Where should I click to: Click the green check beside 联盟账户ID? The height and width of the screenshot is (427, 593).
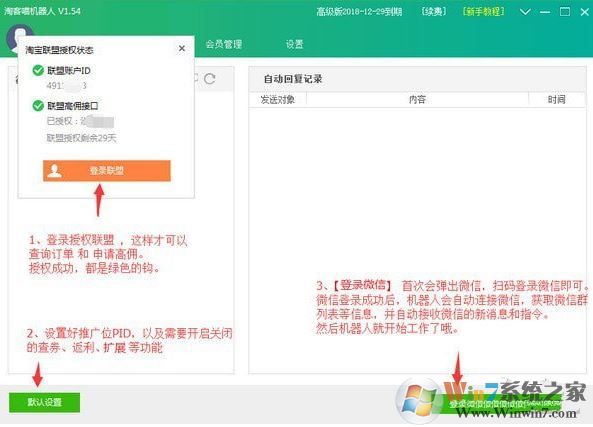(x=38, y=70)
